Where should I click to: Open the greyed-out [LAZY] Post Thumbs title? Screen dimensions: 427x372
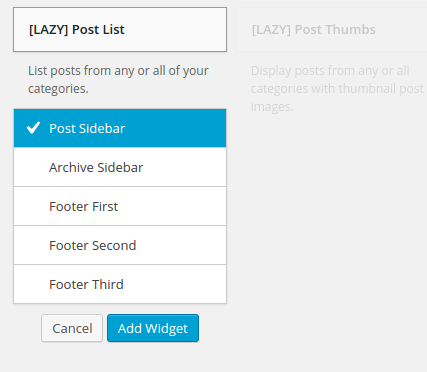point(314,30)
